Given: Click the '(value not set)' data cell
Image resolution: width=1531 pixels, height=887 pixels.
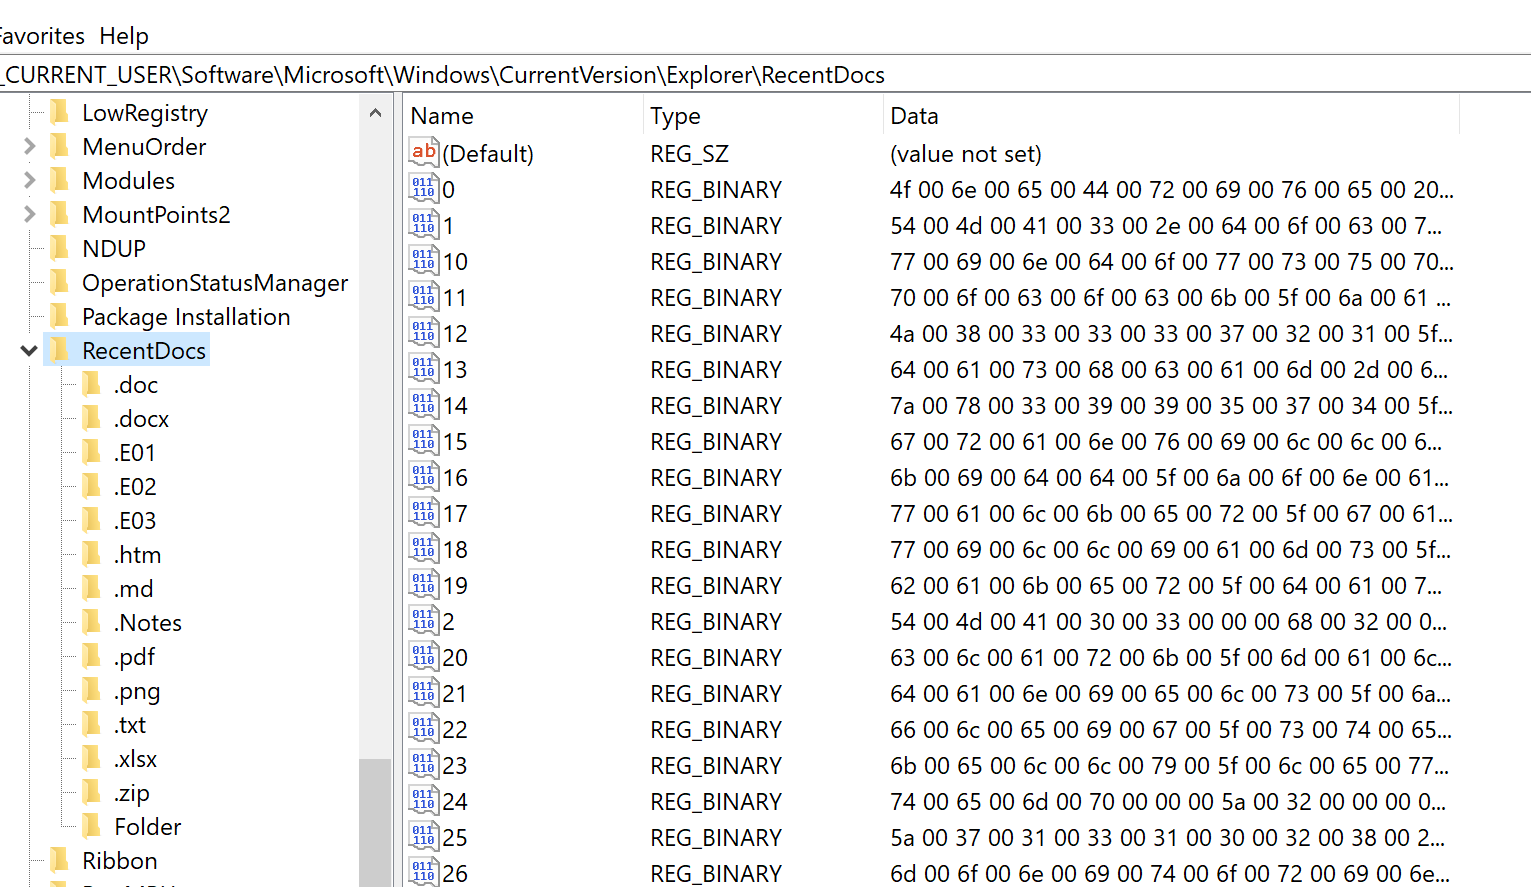Looking at the screenshot, I should click(966, 153).
